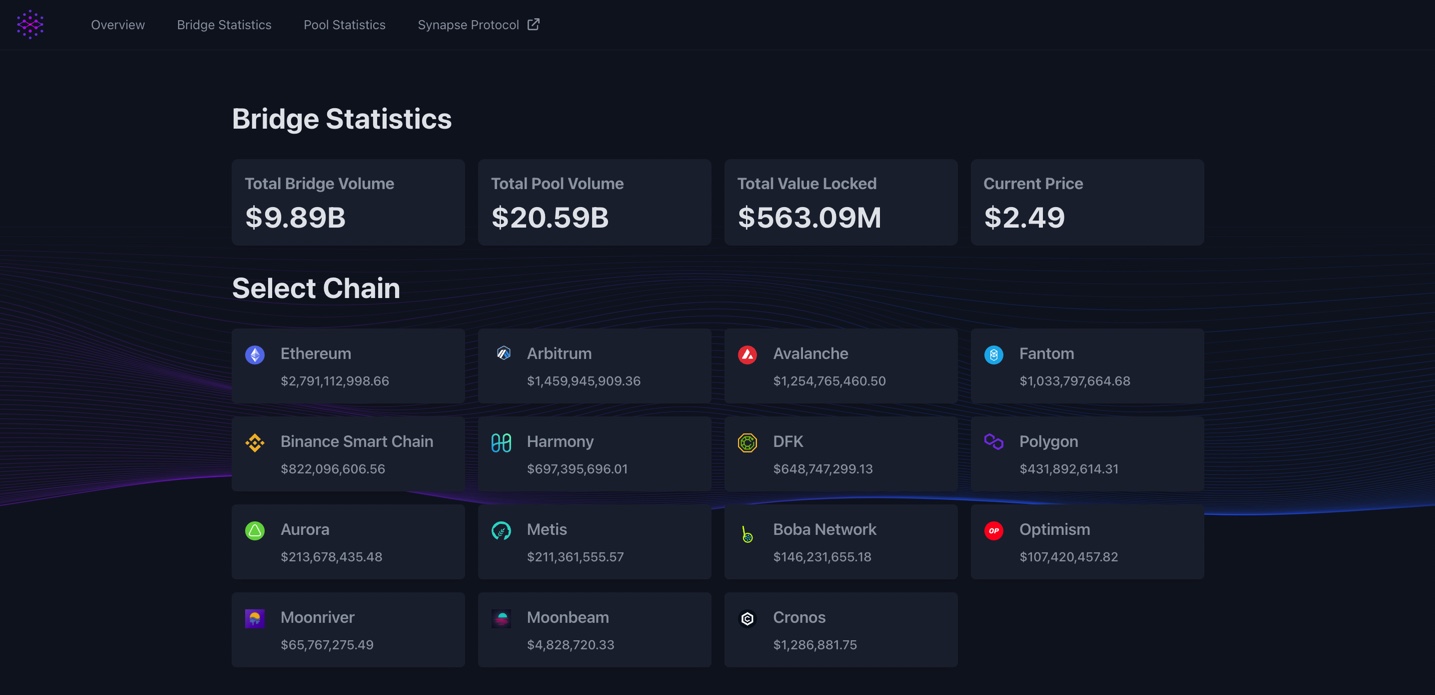
Task: Click the Total Bridge Volume stat card
Action: pos(348,202)
